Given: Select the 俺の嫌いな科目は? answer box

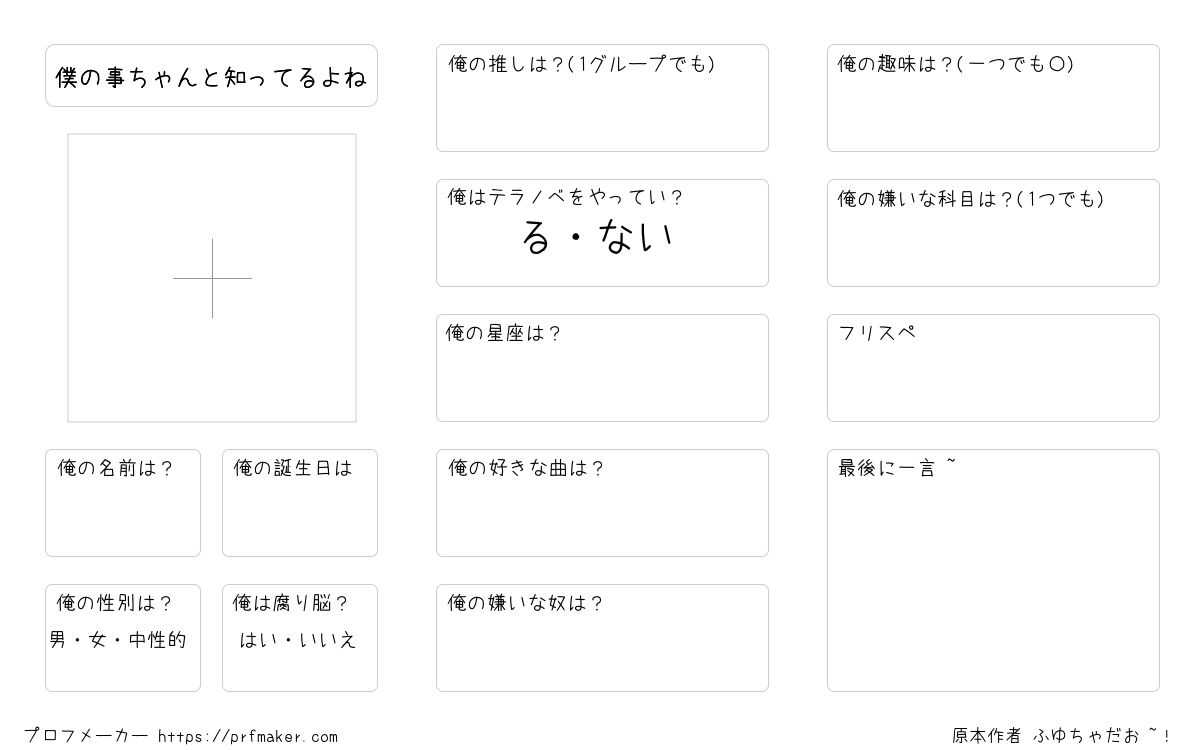Looking at the screenshot, I should click(993, 233).
